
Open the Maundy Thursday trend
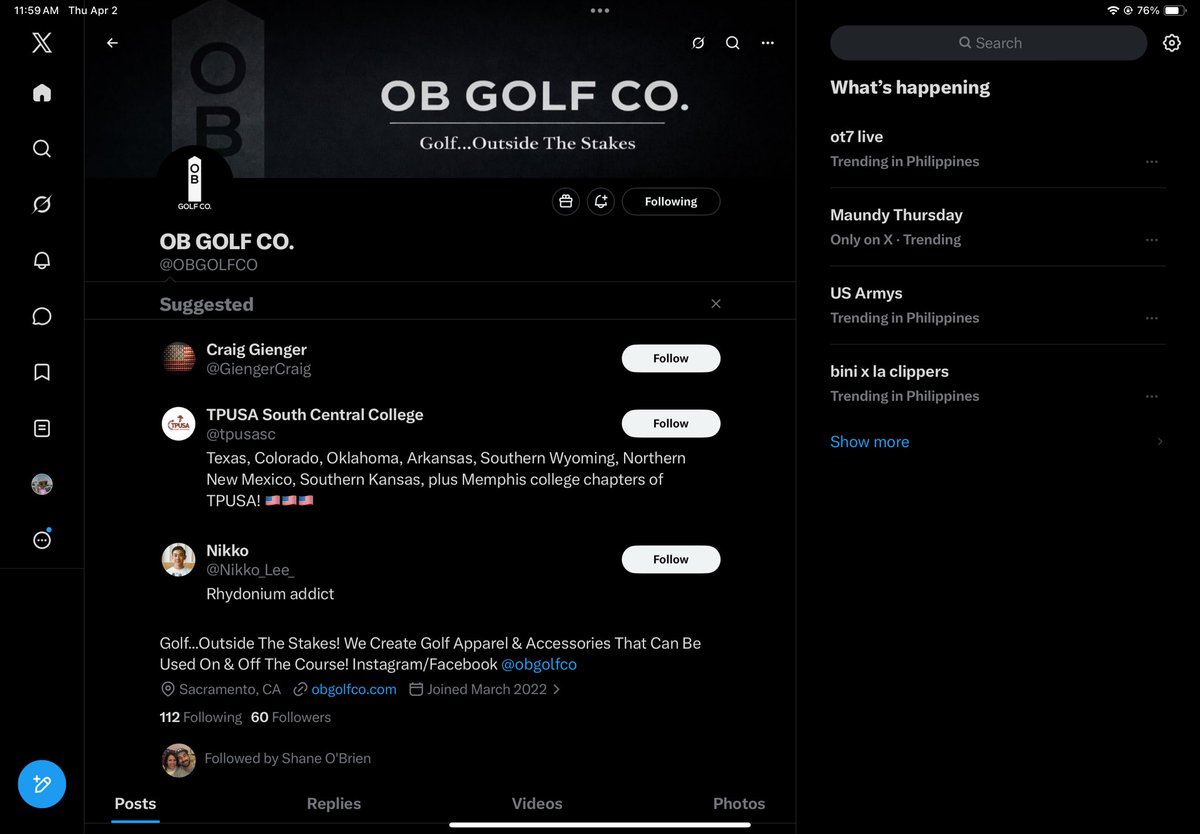click(x=998, y=226)
